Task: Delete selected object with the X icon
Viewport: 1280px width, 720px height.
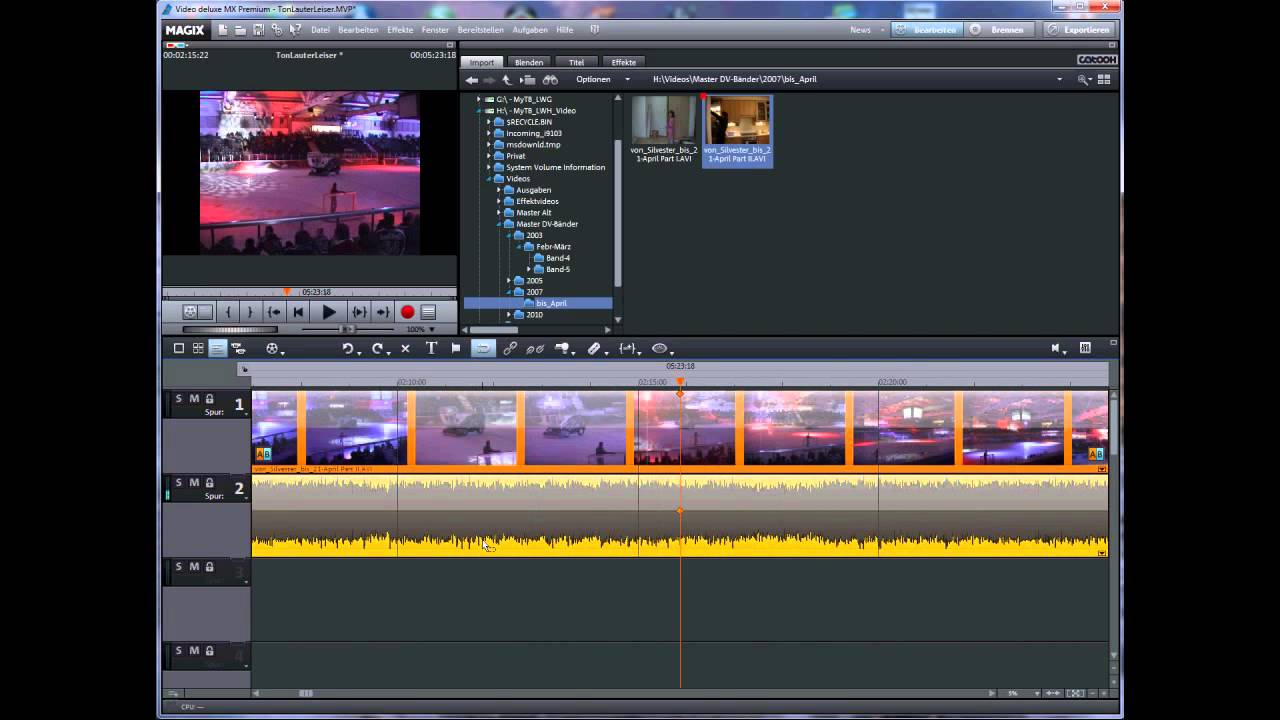Action: point(405,348)
